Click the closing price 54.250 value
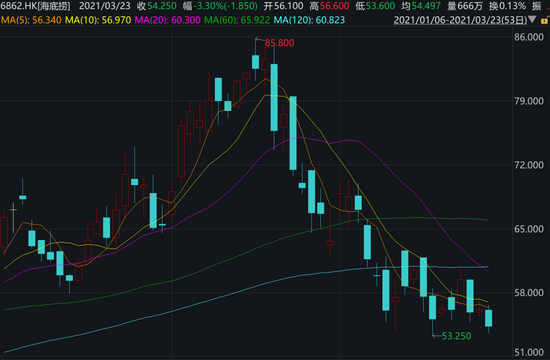 (162, 6)
